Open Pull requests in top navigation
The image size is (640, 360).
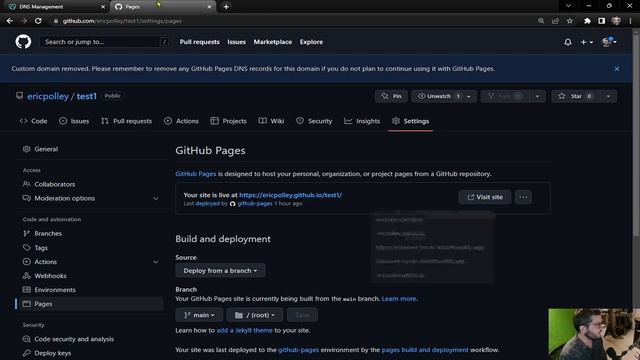tap(199, 42)
